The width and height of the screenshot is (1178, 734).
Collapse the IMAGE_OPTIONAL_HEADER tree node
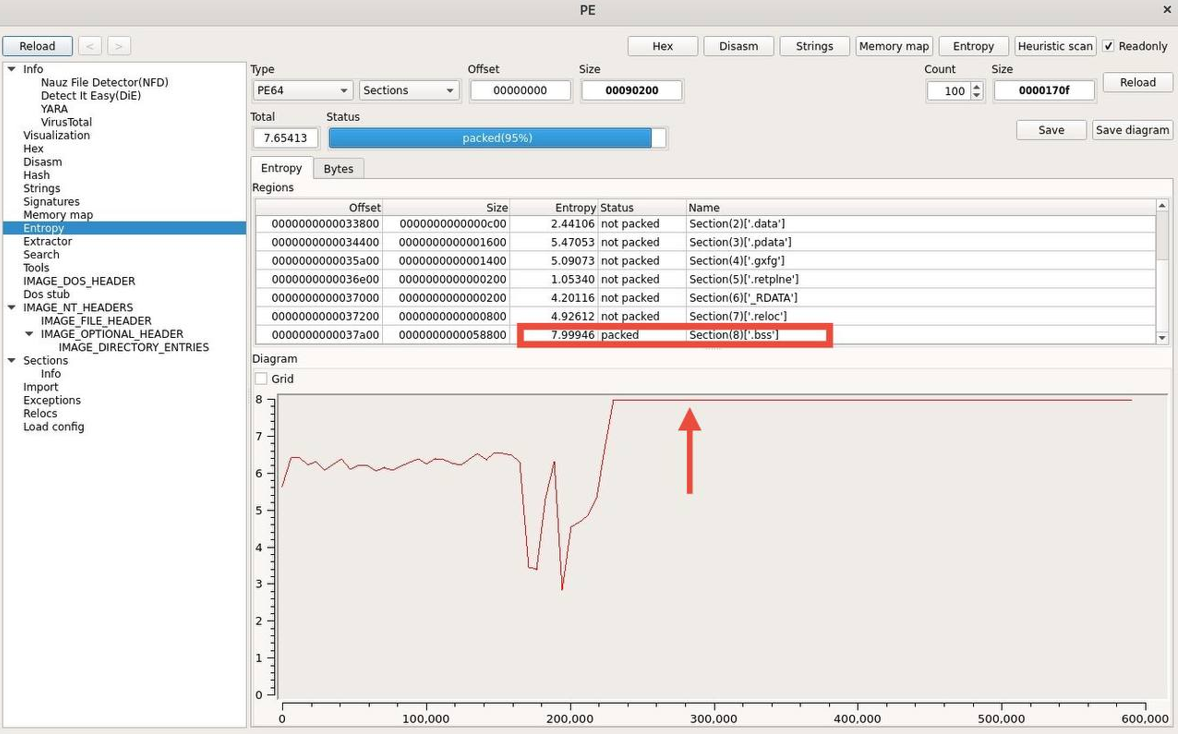point(30,334)
